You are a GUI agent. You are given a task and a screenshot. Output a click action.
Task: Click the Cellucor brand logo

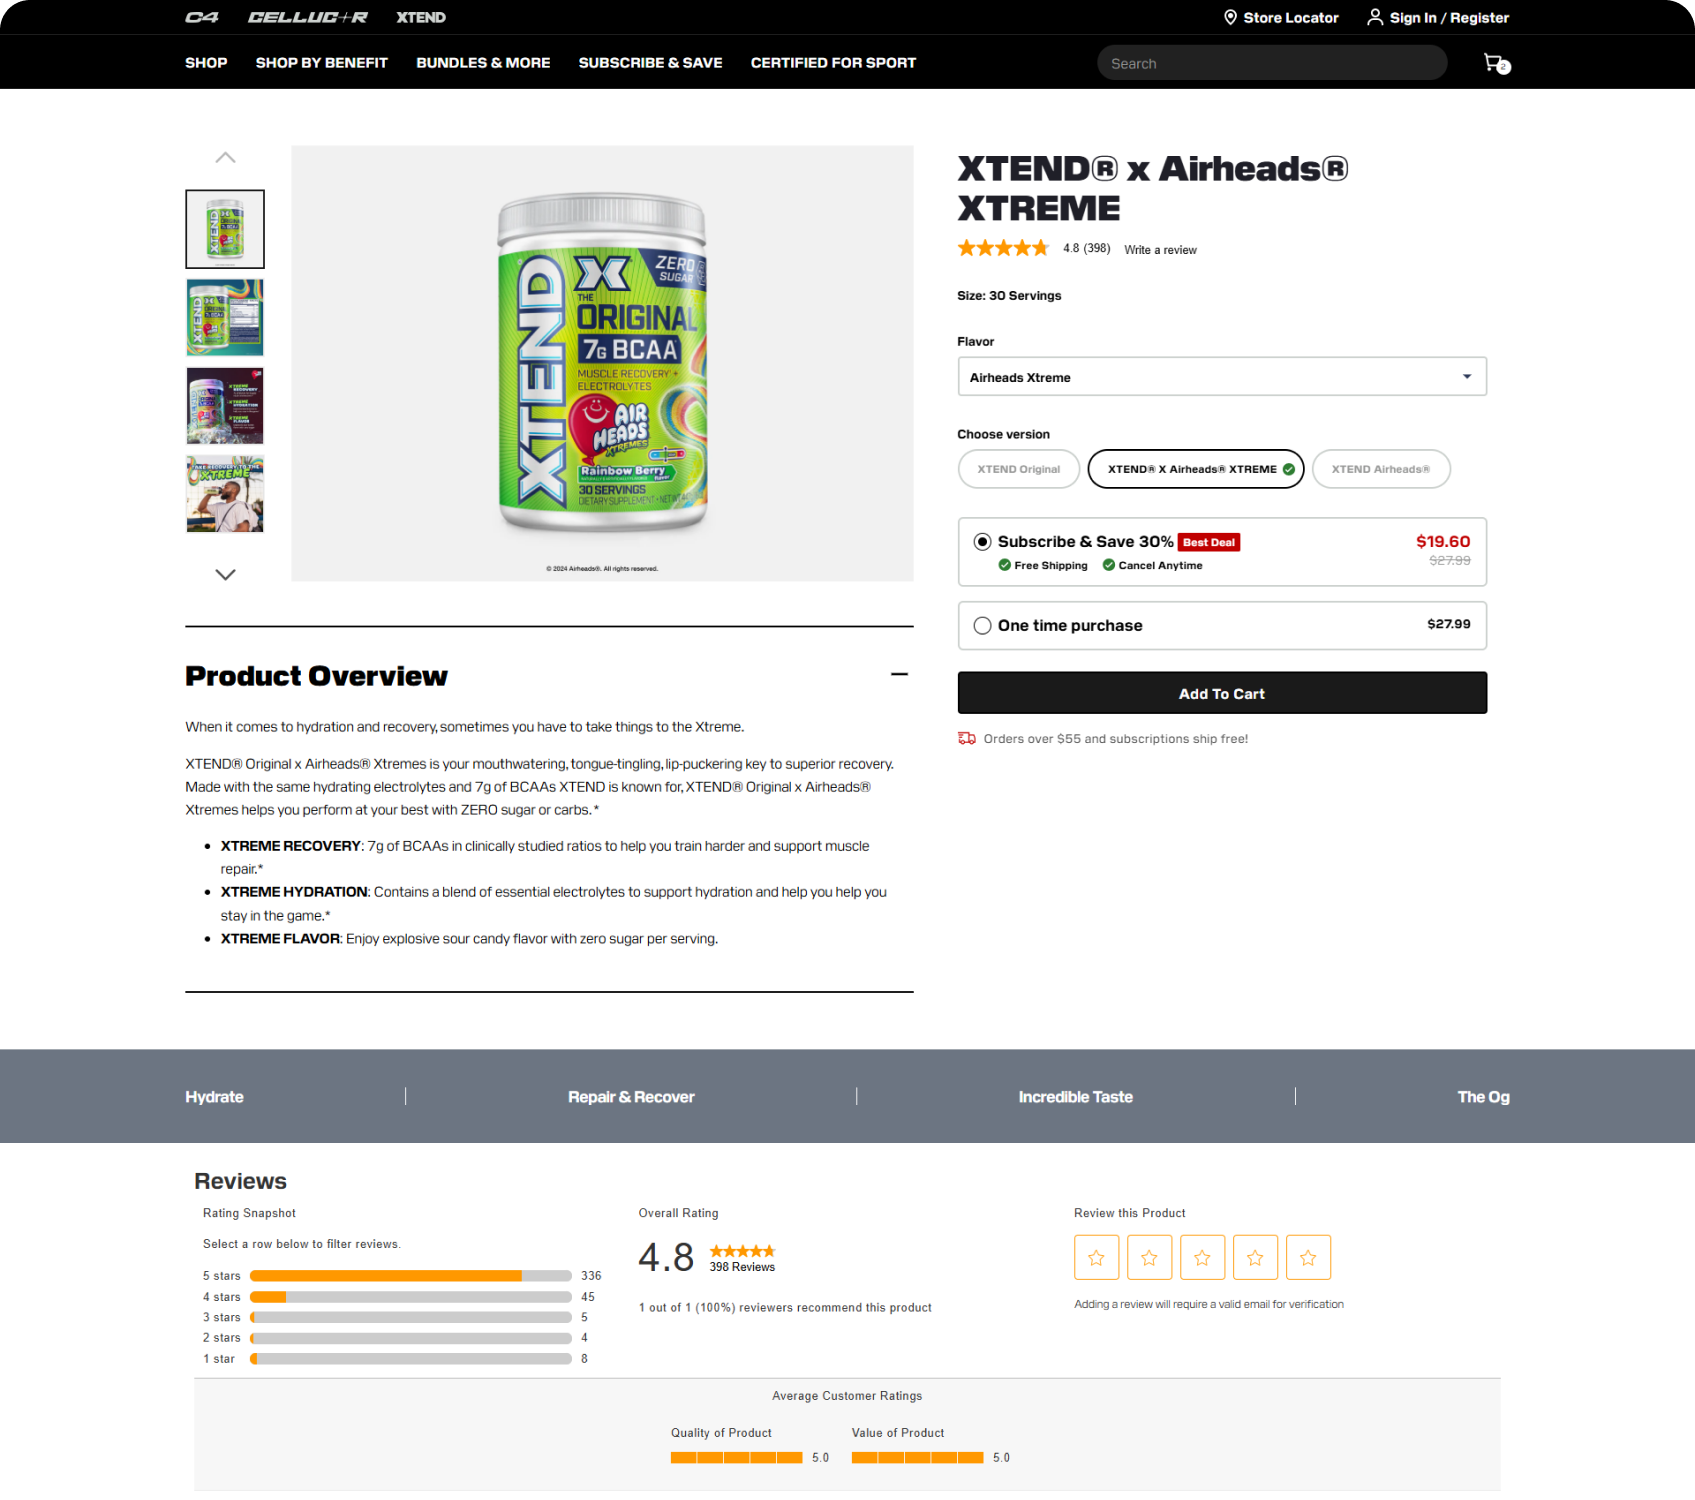[307, 17]
